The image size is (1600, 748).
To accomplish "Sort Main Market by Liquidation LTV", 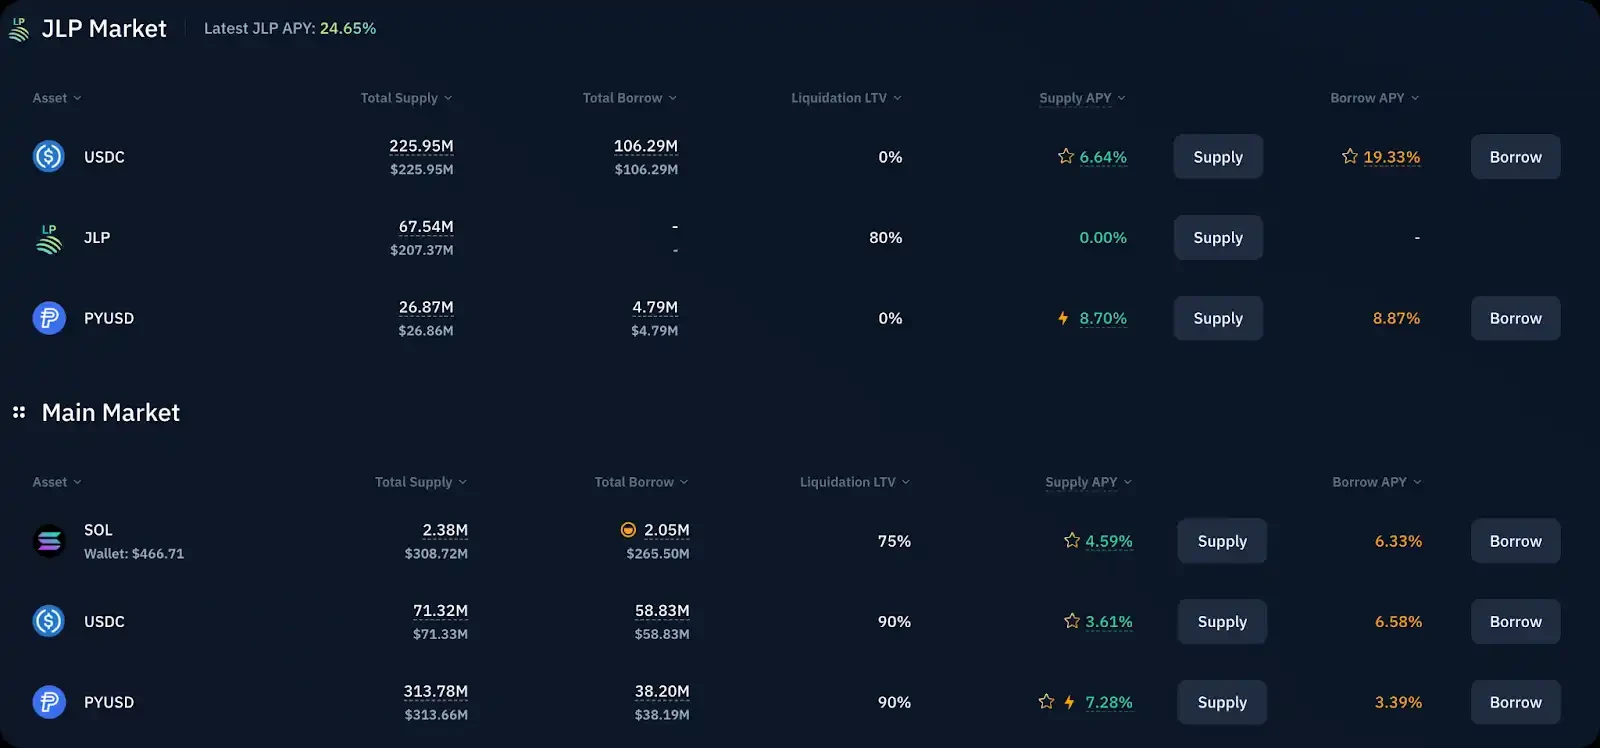I will [854, 482].
